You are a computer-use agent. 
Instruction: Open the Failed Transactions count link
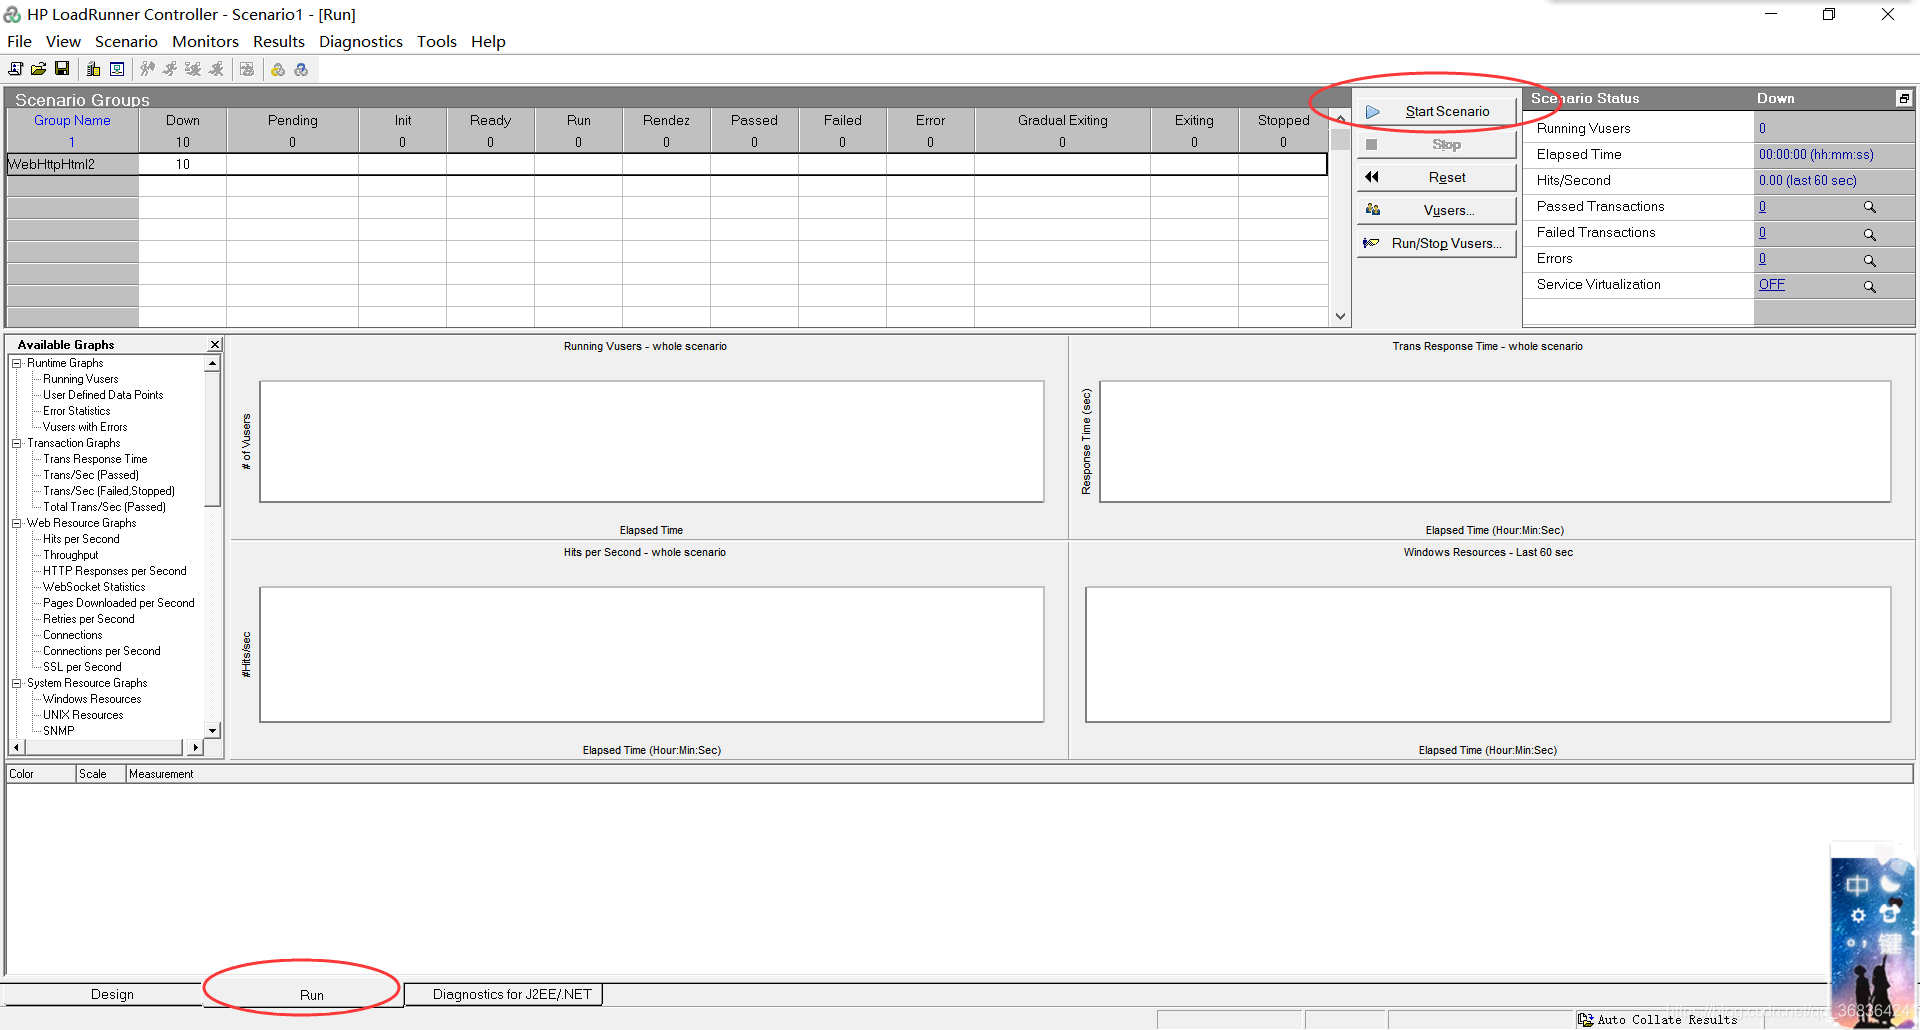tap(1762, 232)
